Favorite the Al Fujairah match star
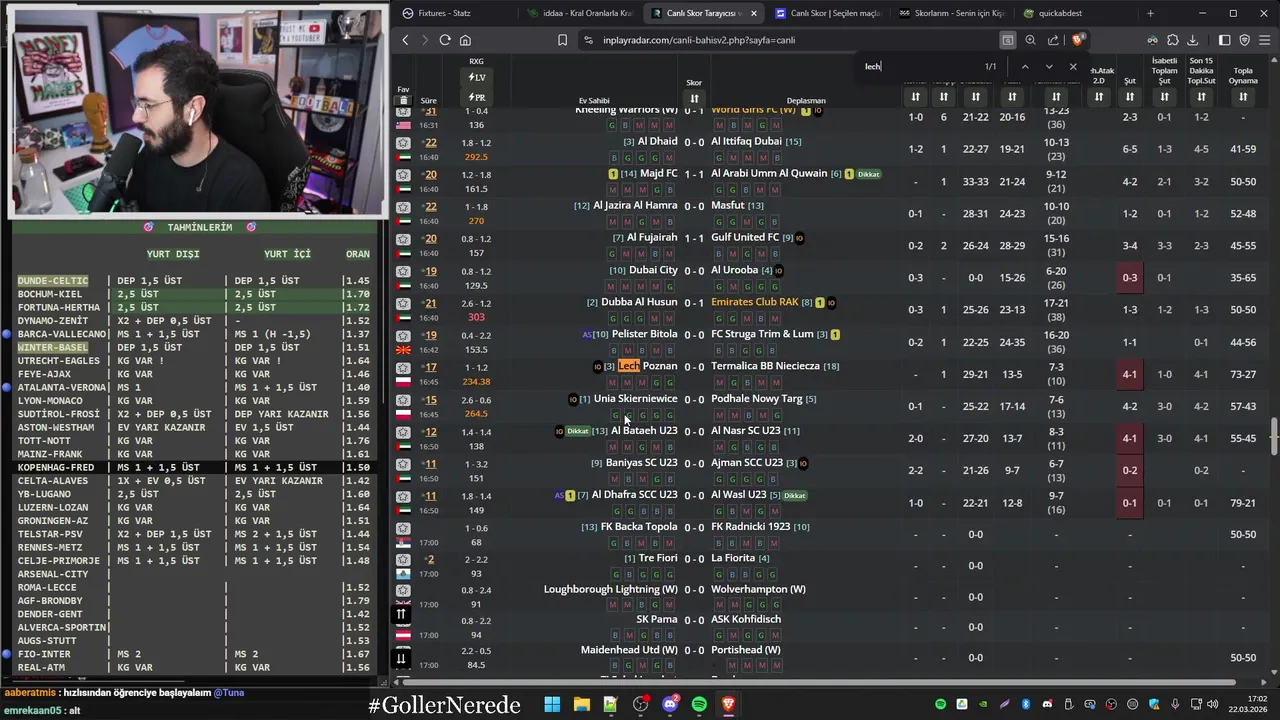The height and width of the screenshot is (720, 1280). coord(403,239)
